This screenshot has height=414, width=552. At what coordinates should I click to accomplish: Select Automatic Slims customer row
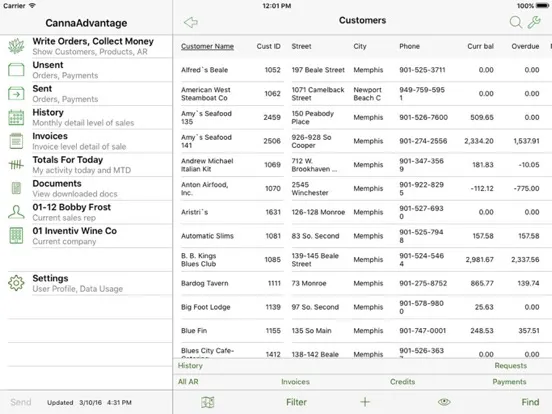[x=363, y=236]
